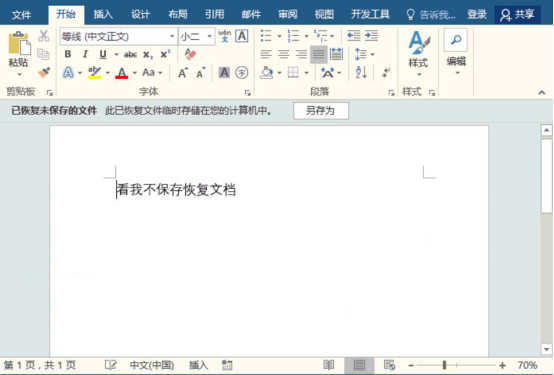
Task: Click the Sign in link
Action: tap(477, 14)
